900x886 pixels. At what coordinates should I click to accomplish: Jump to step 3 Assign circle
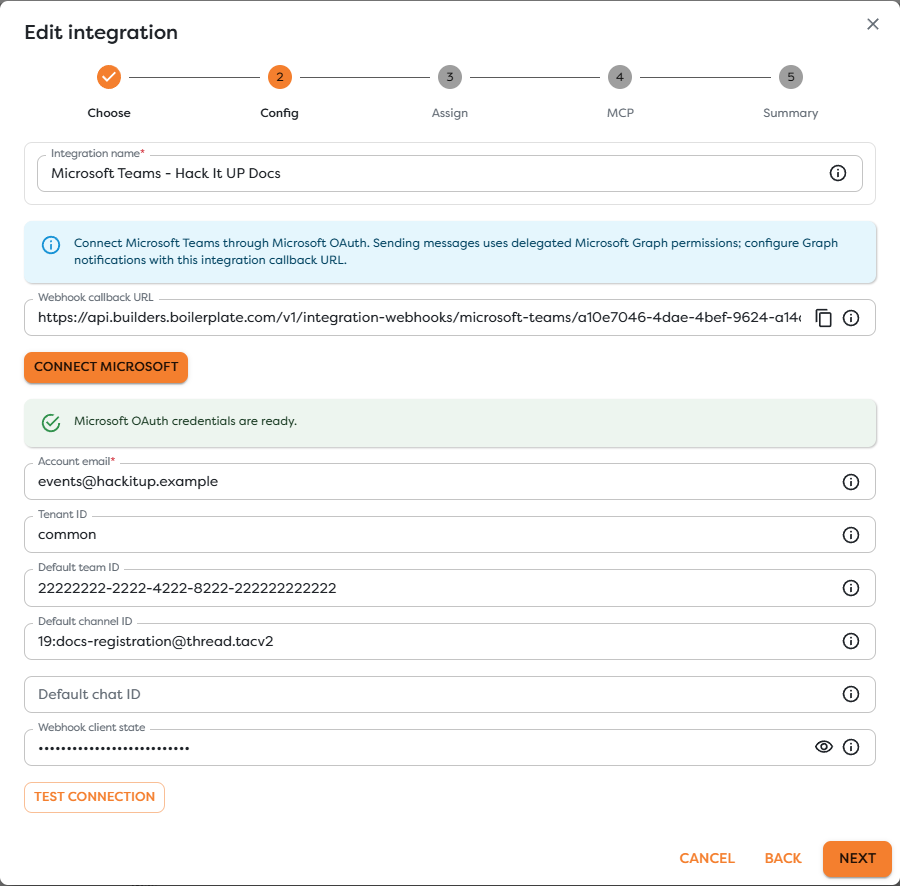450,77
